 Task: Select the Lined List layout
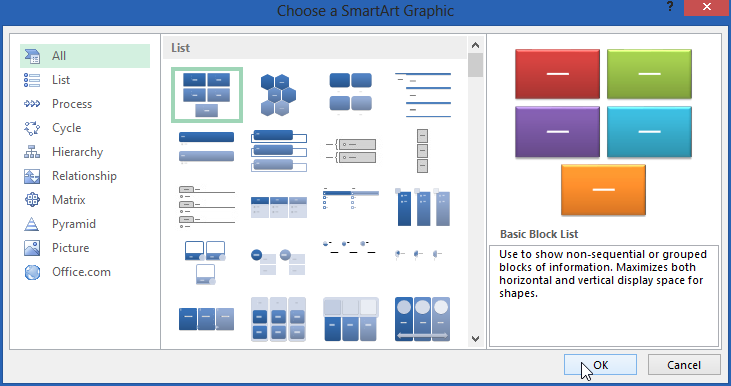[423, 95]
